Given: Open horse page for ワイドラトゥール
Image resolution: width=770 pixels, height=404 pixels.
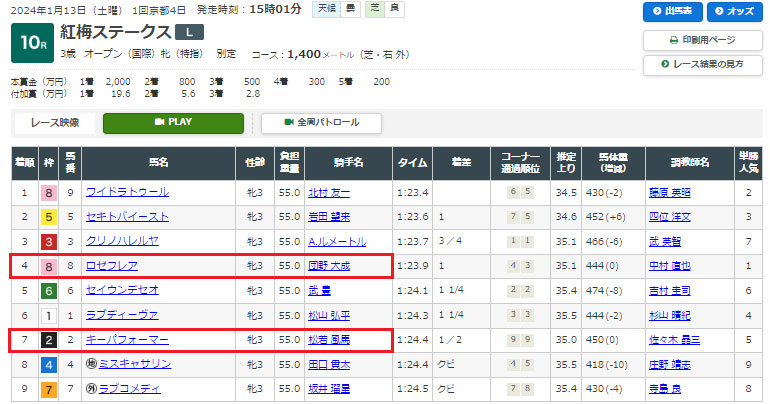Looking at the screenshot, I should pos(127,192).
